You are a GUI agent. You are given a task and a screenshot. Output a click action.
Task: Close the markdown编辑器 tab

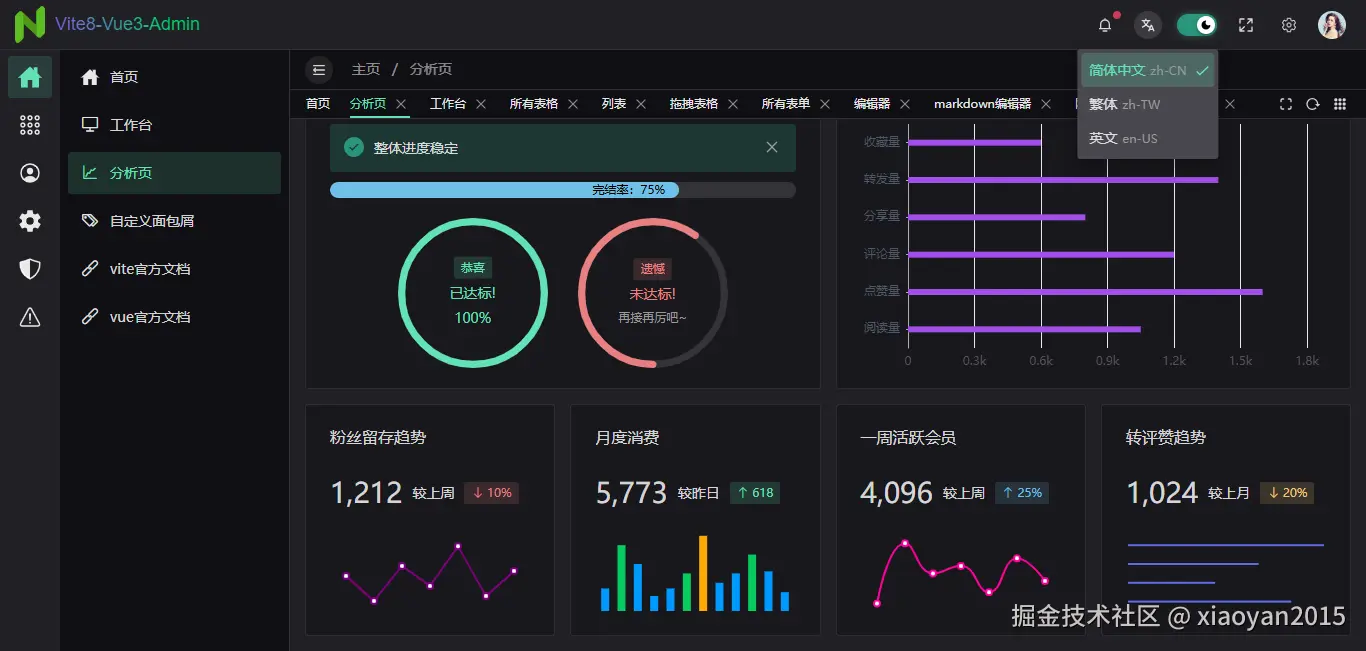pyautogui.click(x=1046, y=104)
